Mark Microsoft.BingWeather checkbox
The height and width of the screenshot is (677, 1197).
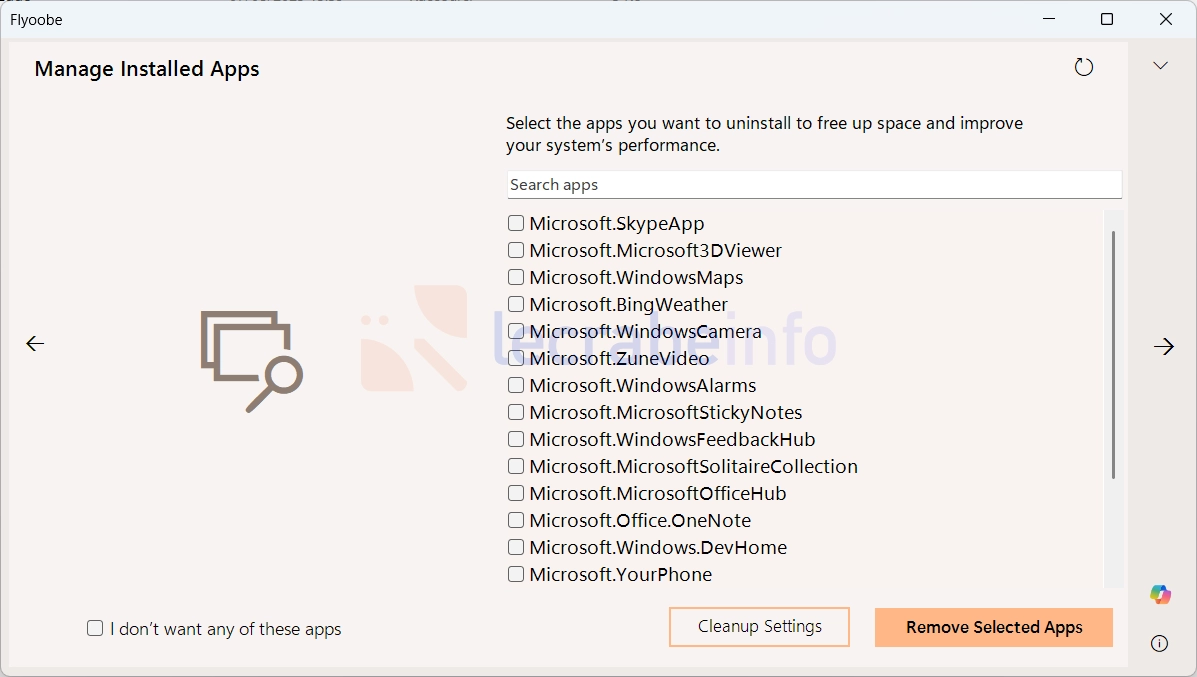(516, 304)
